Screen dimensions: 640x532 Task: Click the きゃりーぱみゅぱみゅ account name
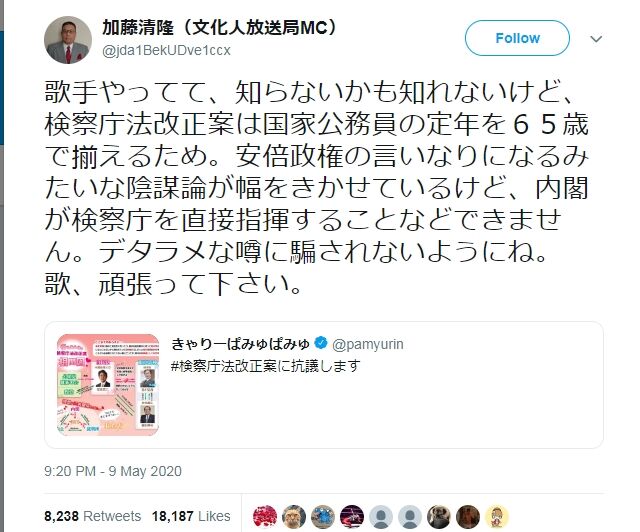pos(240,344)
